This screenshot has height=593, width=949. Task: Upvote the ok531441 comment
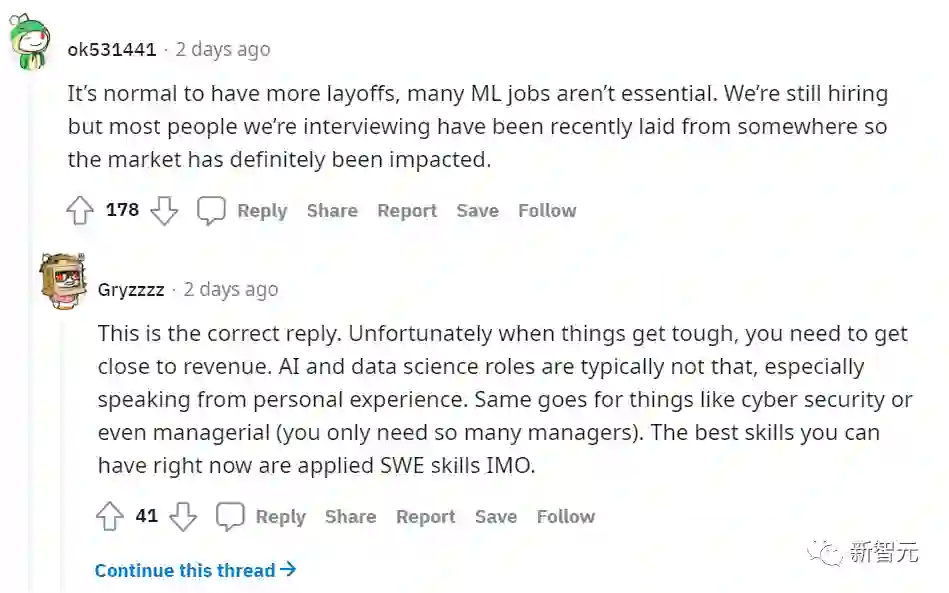pyautogui.click(x=80, y=211)
